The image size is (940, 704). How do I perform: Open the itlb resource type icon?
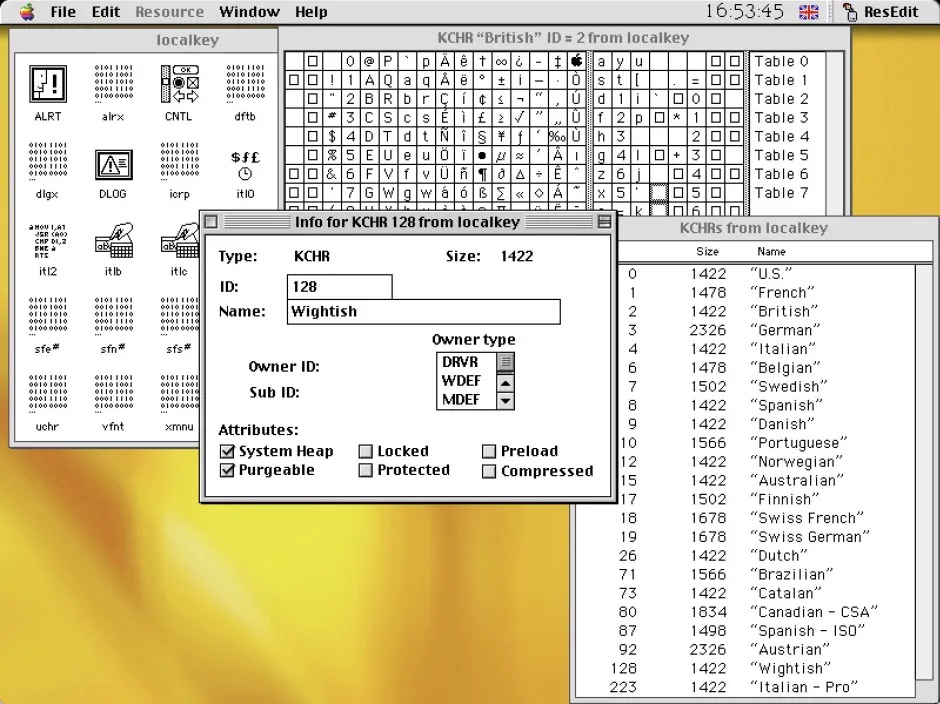coord(113,240)
